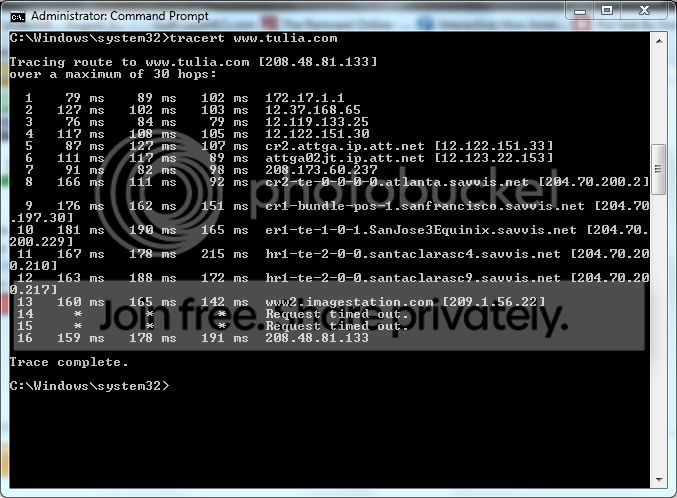Click the Command Prompt system menu icon

(18, 17)
